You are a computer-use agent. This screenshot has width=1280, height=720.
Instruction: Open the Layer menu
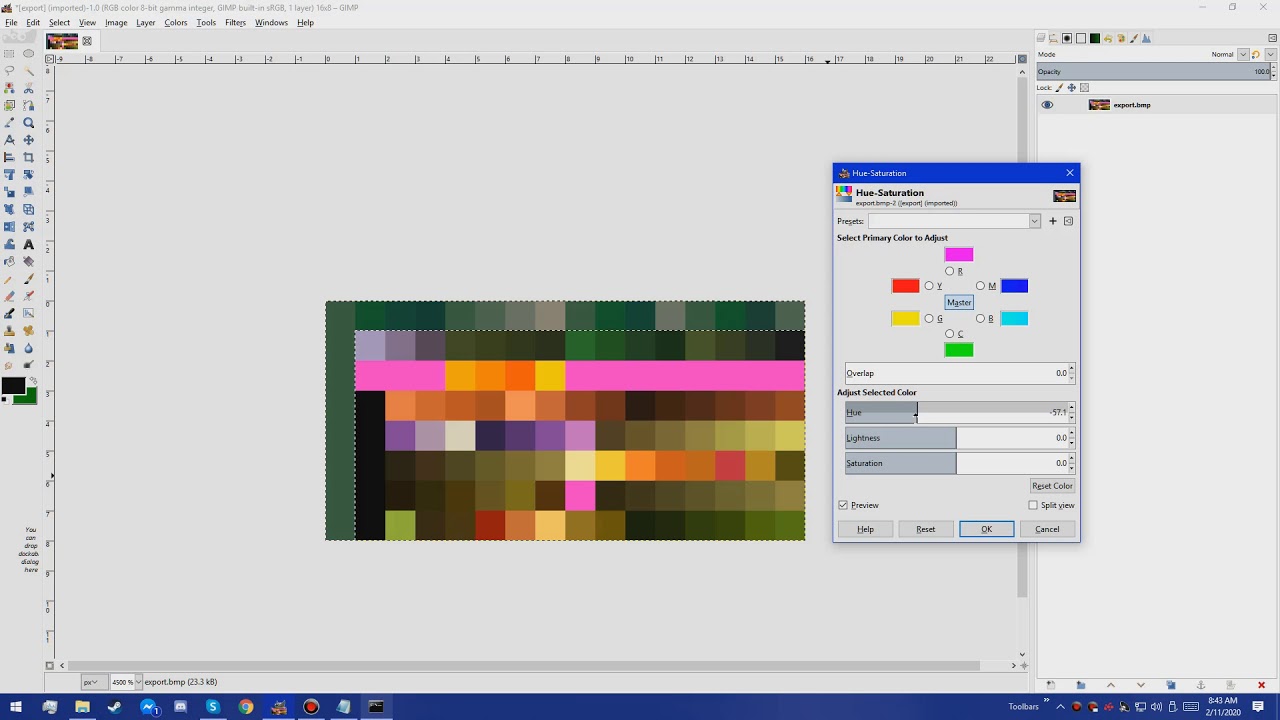(x=146, y=22)
